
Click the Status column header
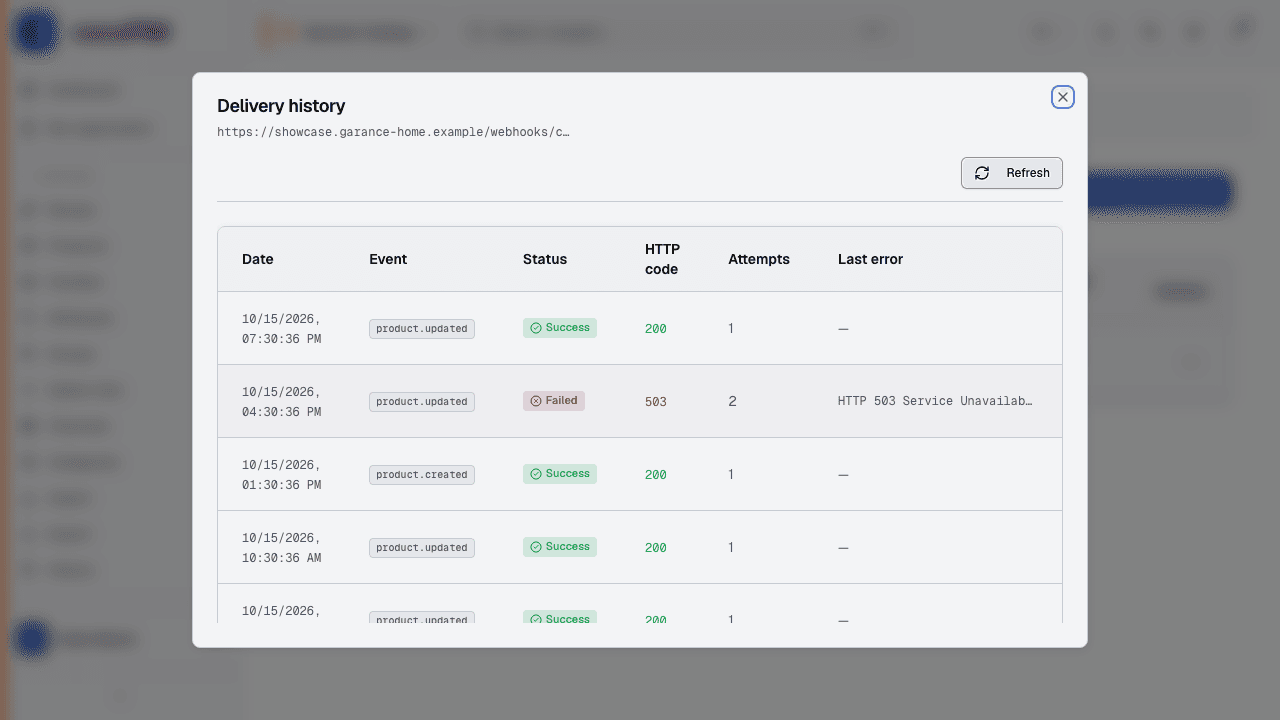coord(545,259)
